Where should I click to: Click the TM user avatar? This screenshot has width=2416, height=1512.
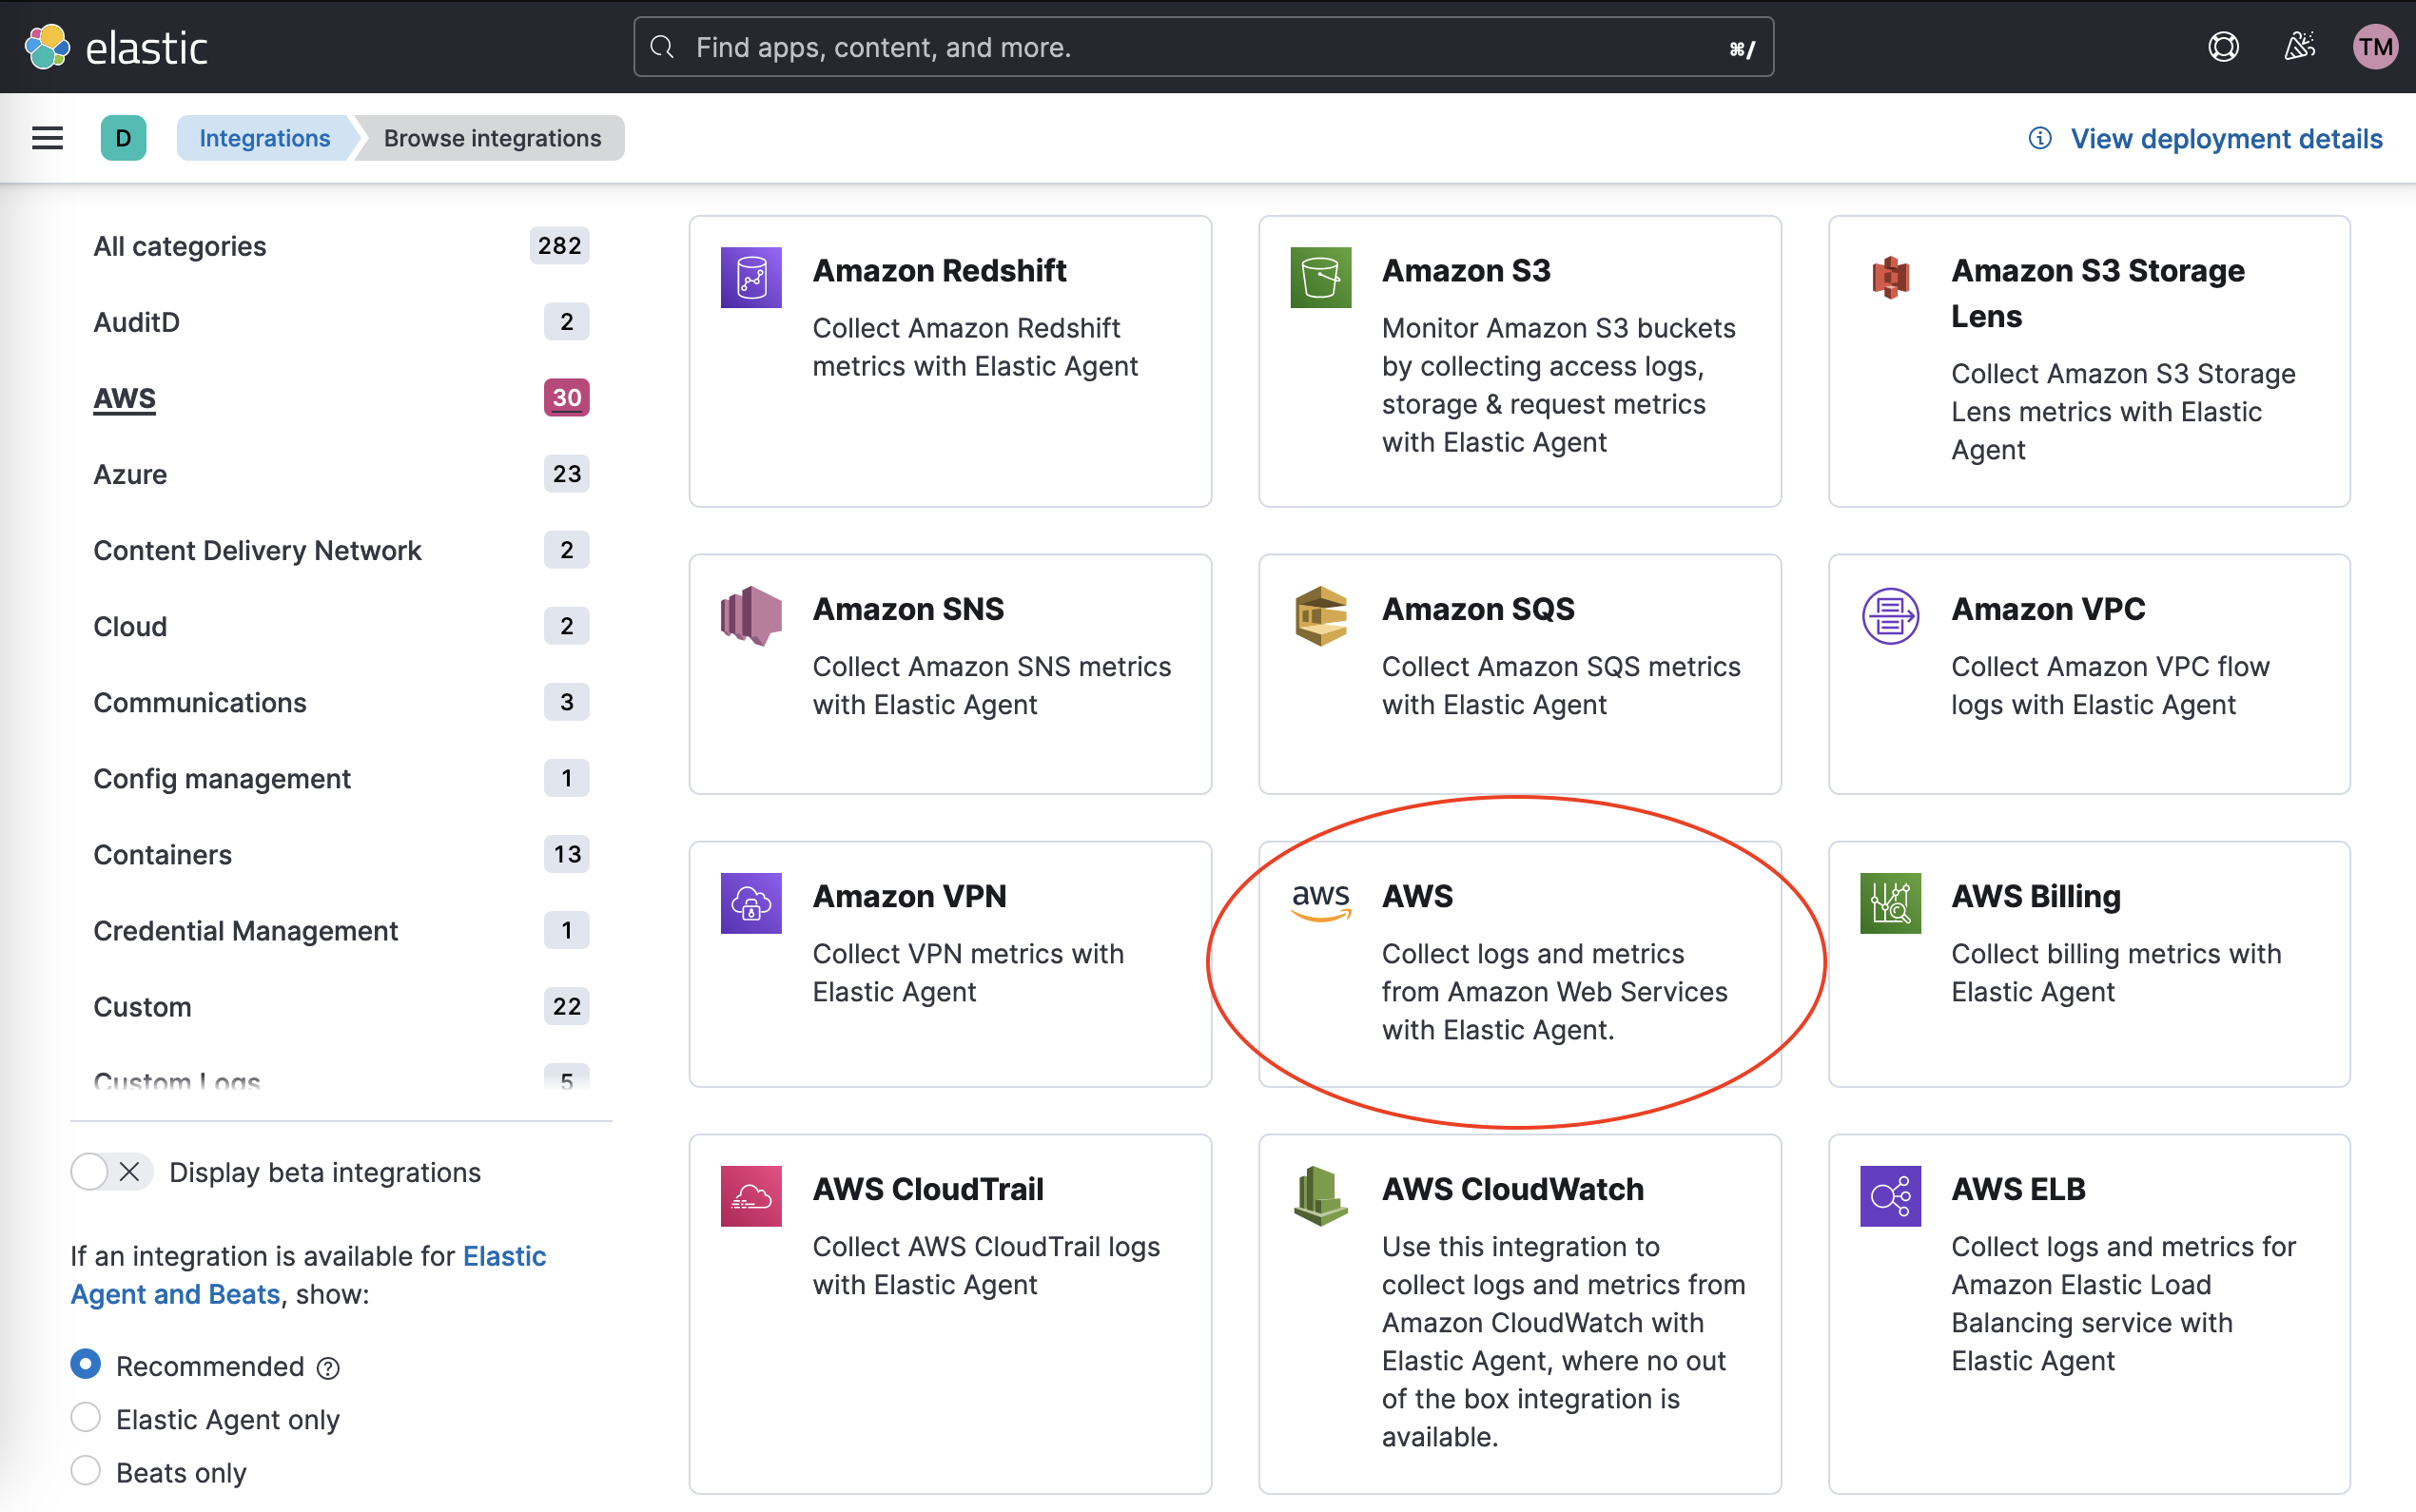point(2376,46)
